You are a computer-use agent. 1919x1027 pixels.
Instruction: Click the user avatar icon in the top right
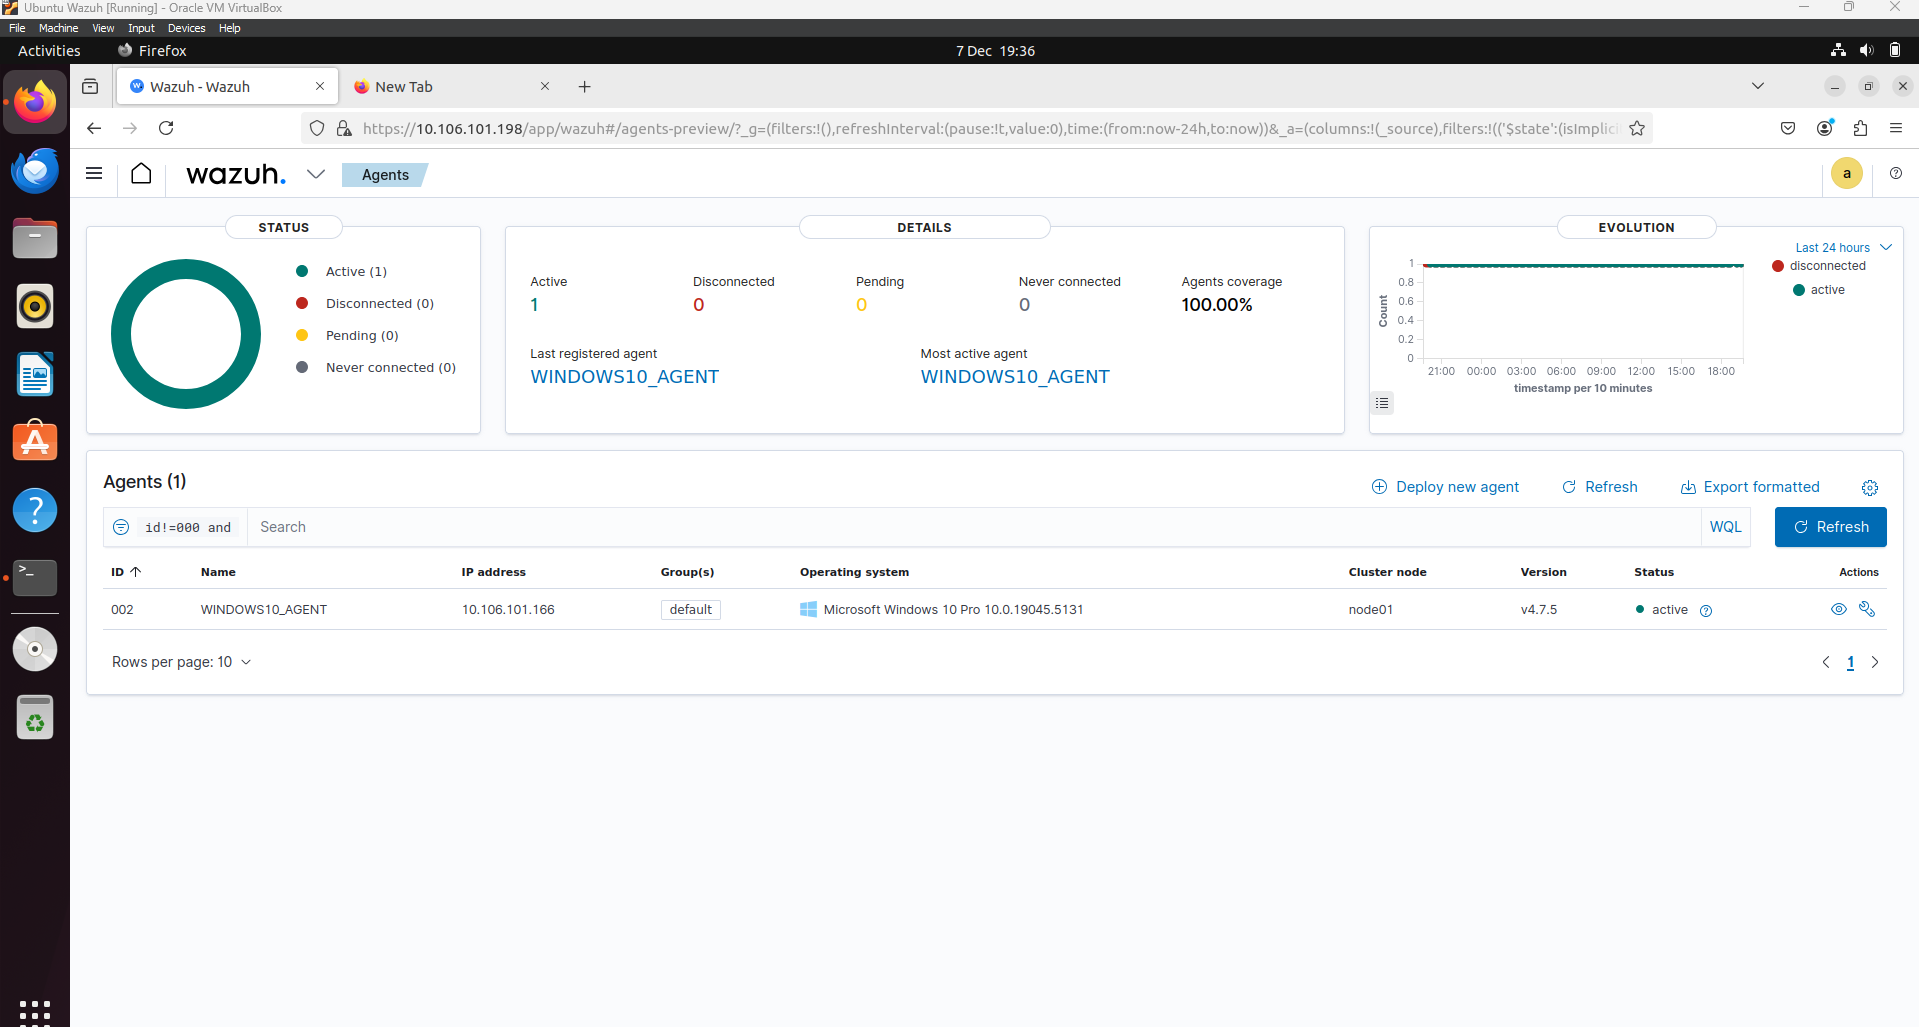pyautogui.click(x=1846, y=173)
